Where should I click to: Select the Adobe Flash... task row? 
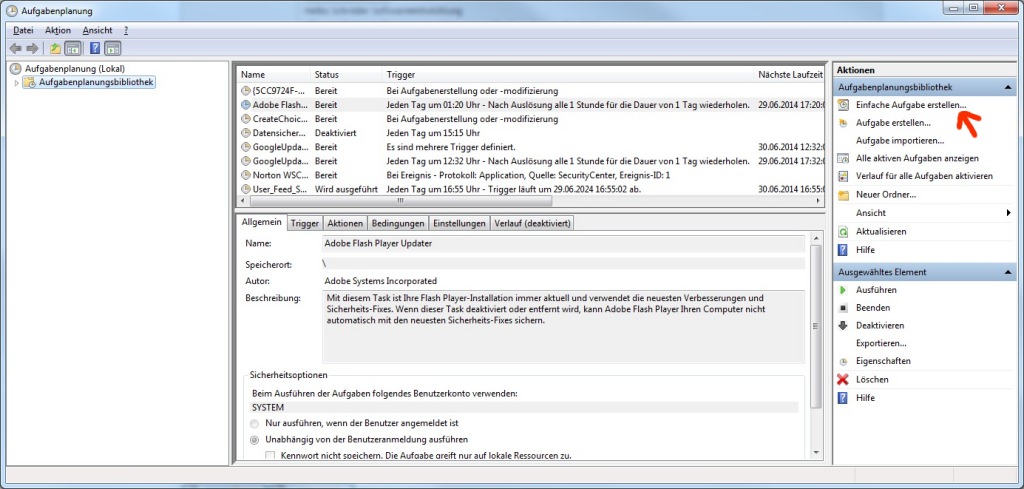click(x=530, y=104)
